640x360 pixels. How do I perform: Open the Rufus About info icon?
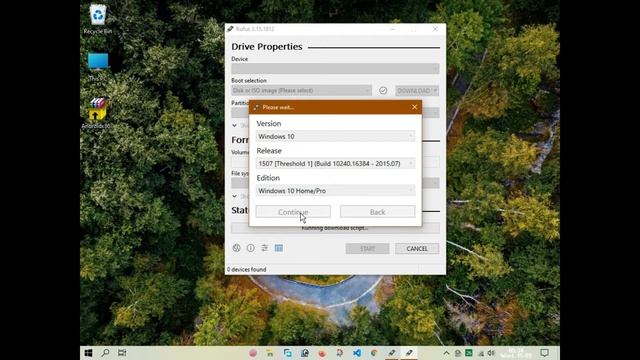tap(251, 248)
